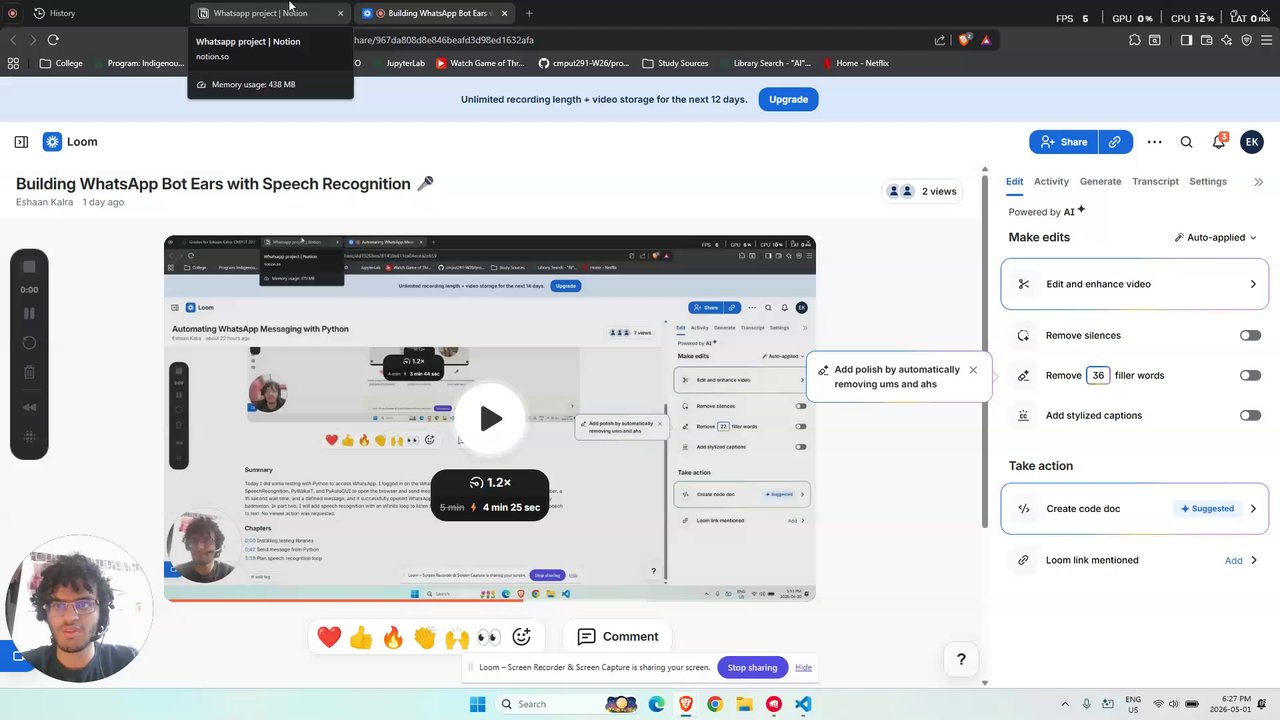Switch to the Activity tab

pyautogui.click(x=1051, y=182)
